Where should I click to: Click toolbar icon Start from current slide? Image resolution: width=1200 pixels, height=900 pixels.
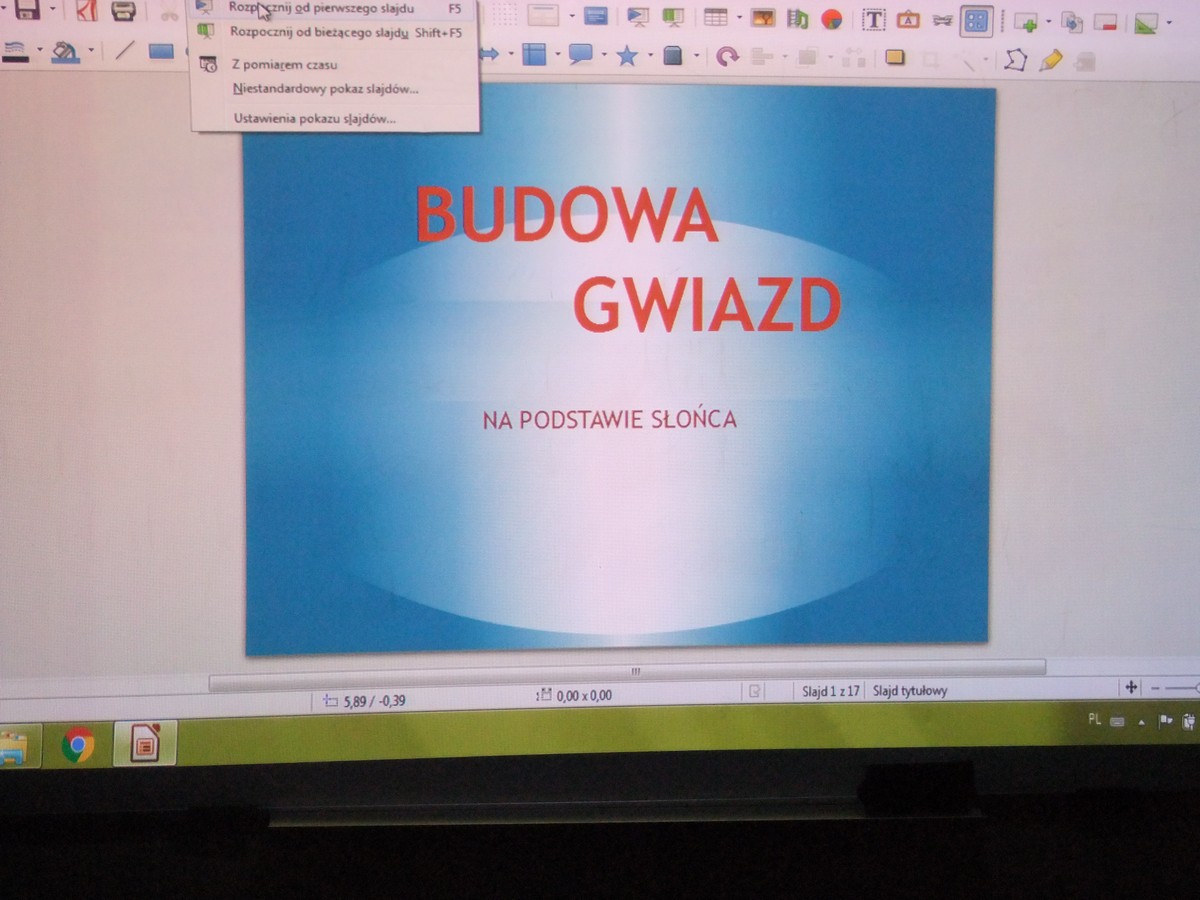pyautogui.click(x=673, y=17)
